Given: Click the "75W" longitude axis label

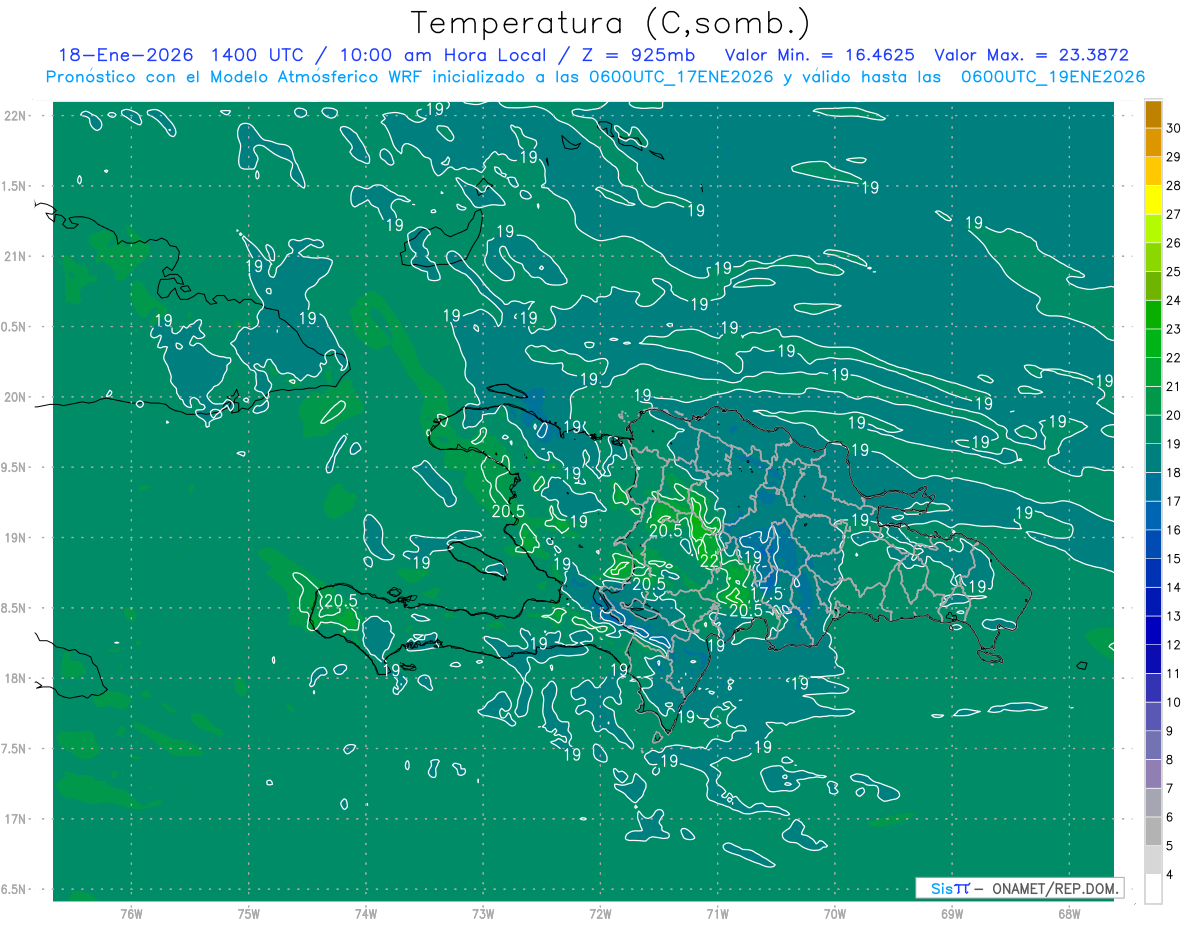Looking at the screenshot, I should (249, 913).
